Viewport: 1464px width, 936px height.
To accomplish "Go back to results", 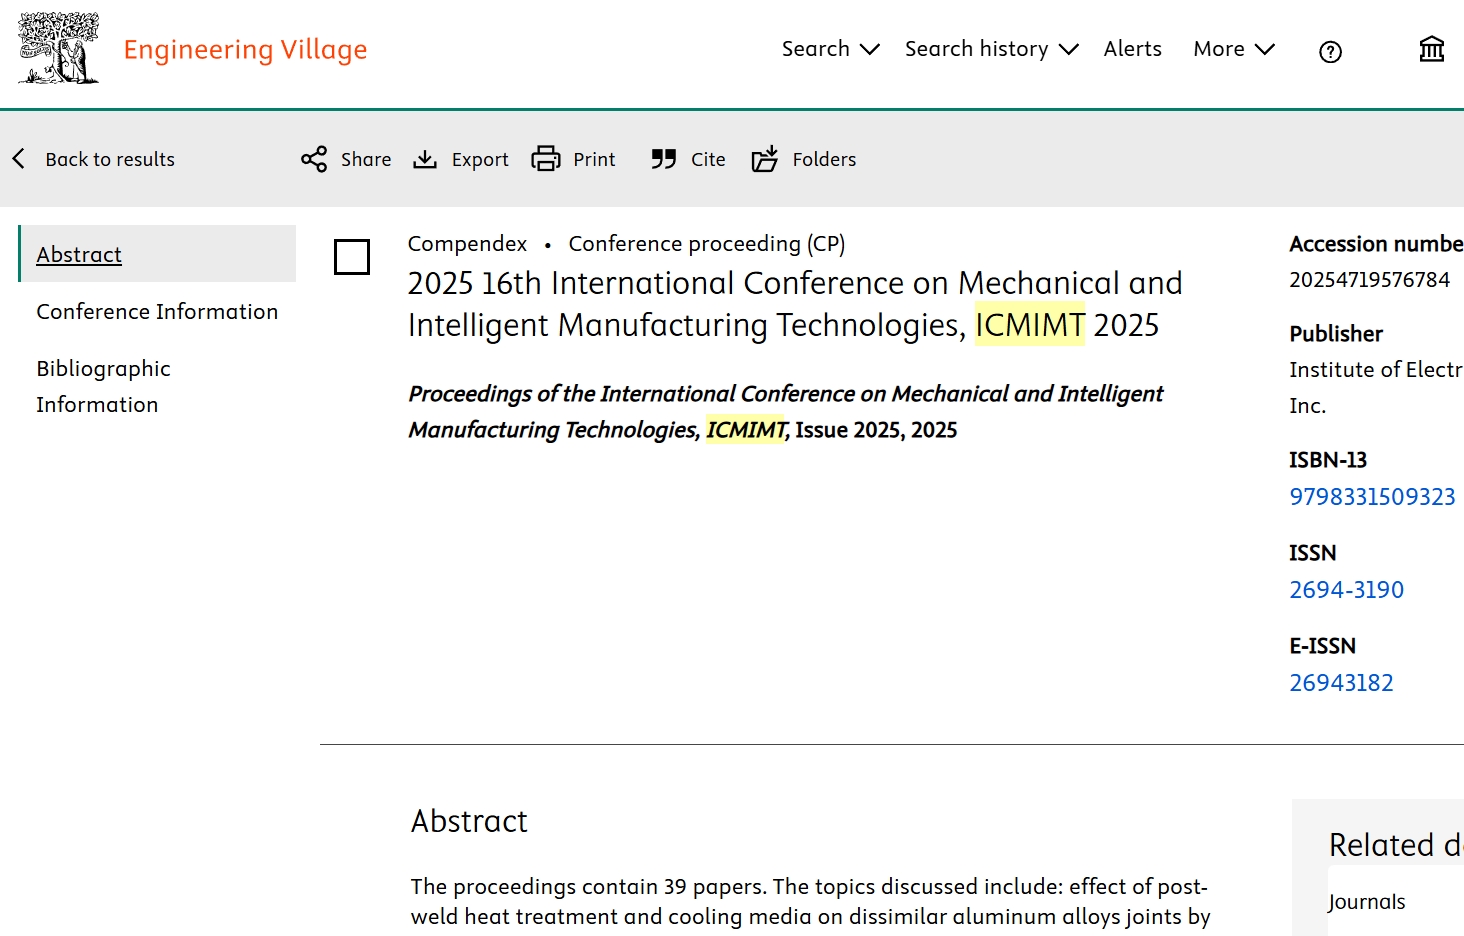I will point(94,159).
